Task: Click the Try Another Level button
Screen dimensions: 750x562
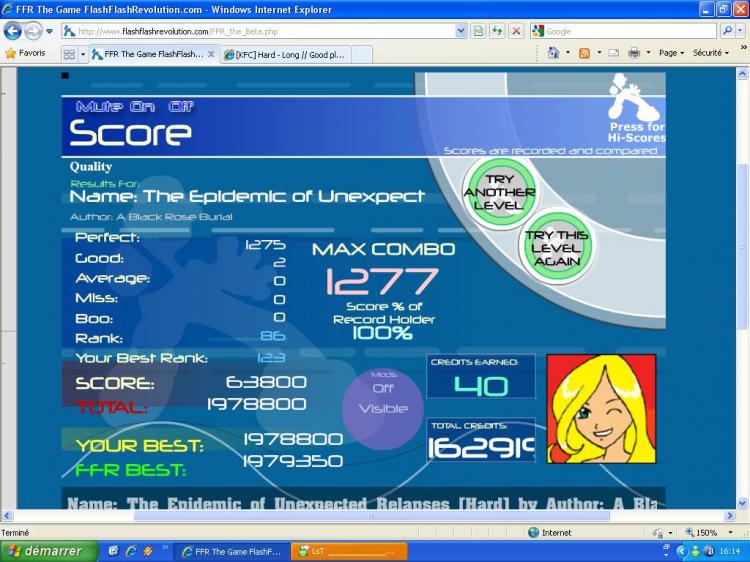Action: point(500,192)
